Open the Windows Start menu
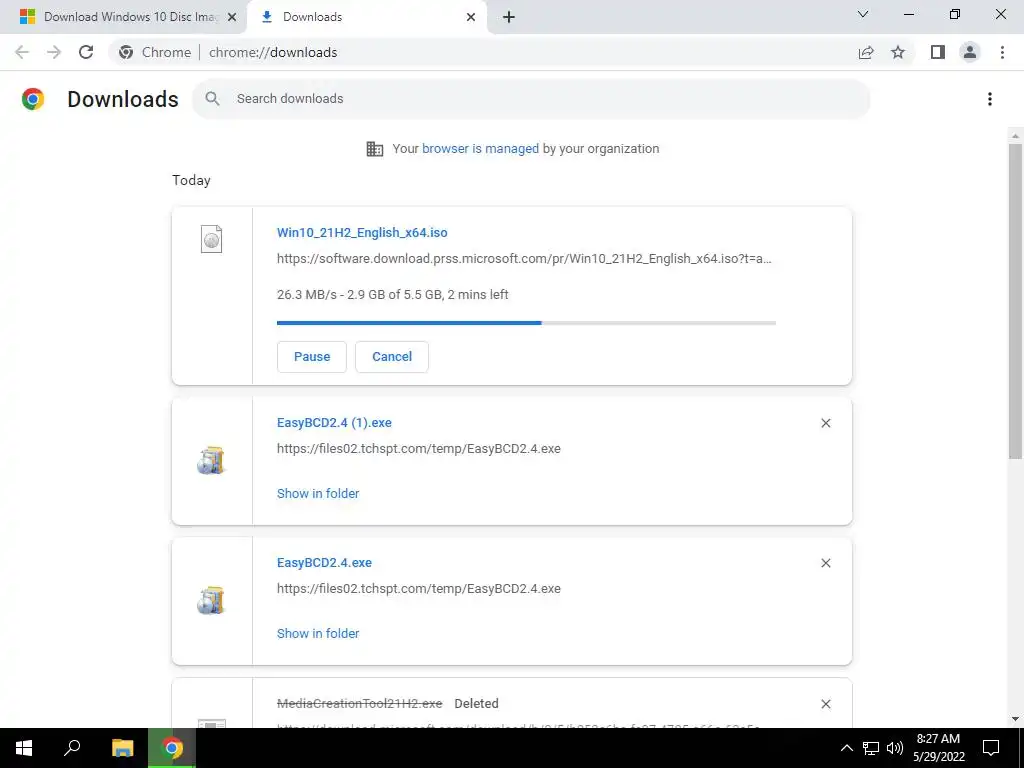The height and width of the screenshot is (768, 1024). coord(24,748)
